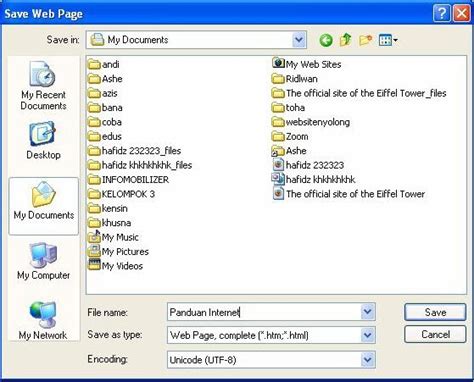This screenshot has width=474, height=382.
Task: Select the My Music folder
Action: tap(113, 237)
